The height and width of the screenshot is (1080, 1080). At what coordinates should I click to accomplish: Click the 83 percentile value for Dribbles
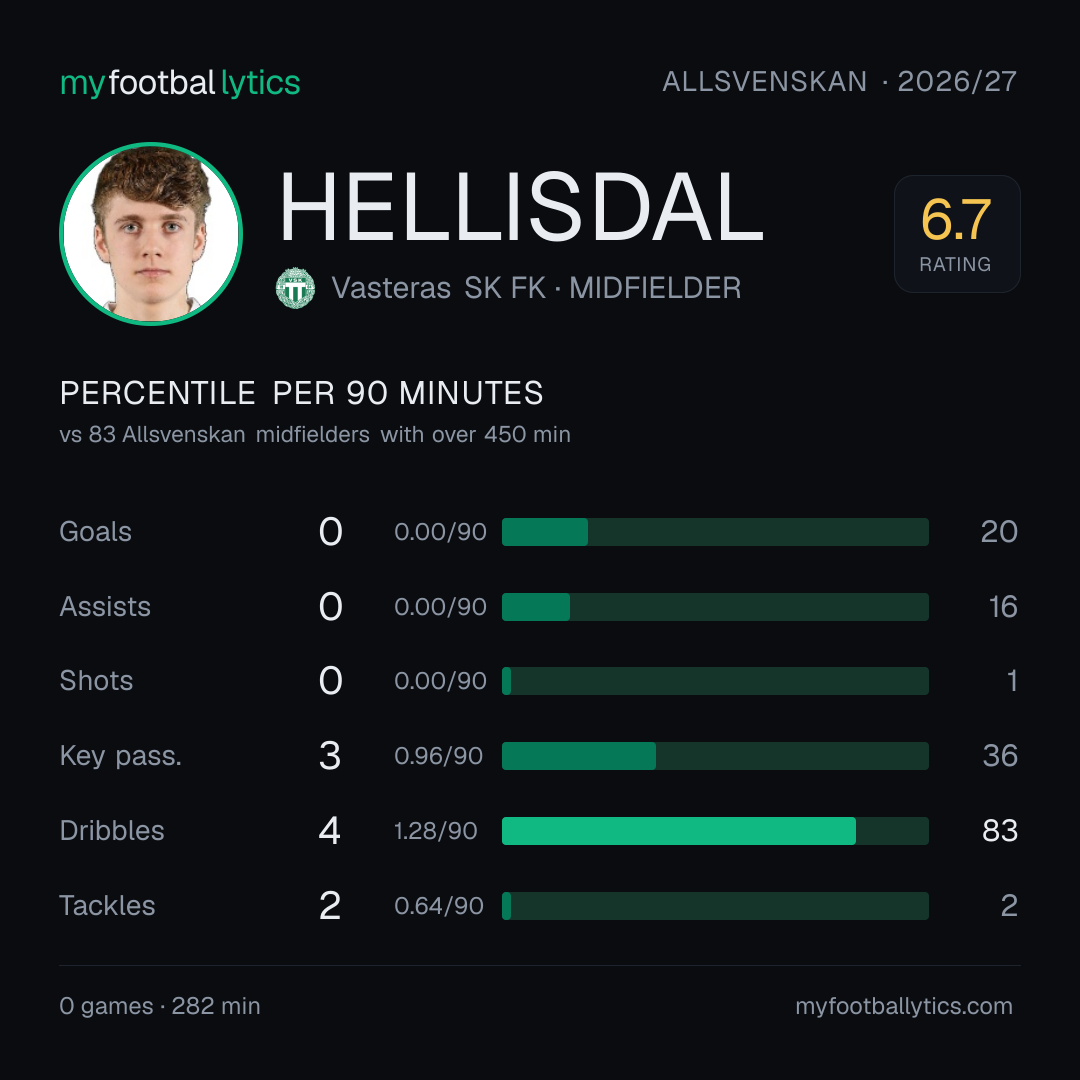point(1000,831)
